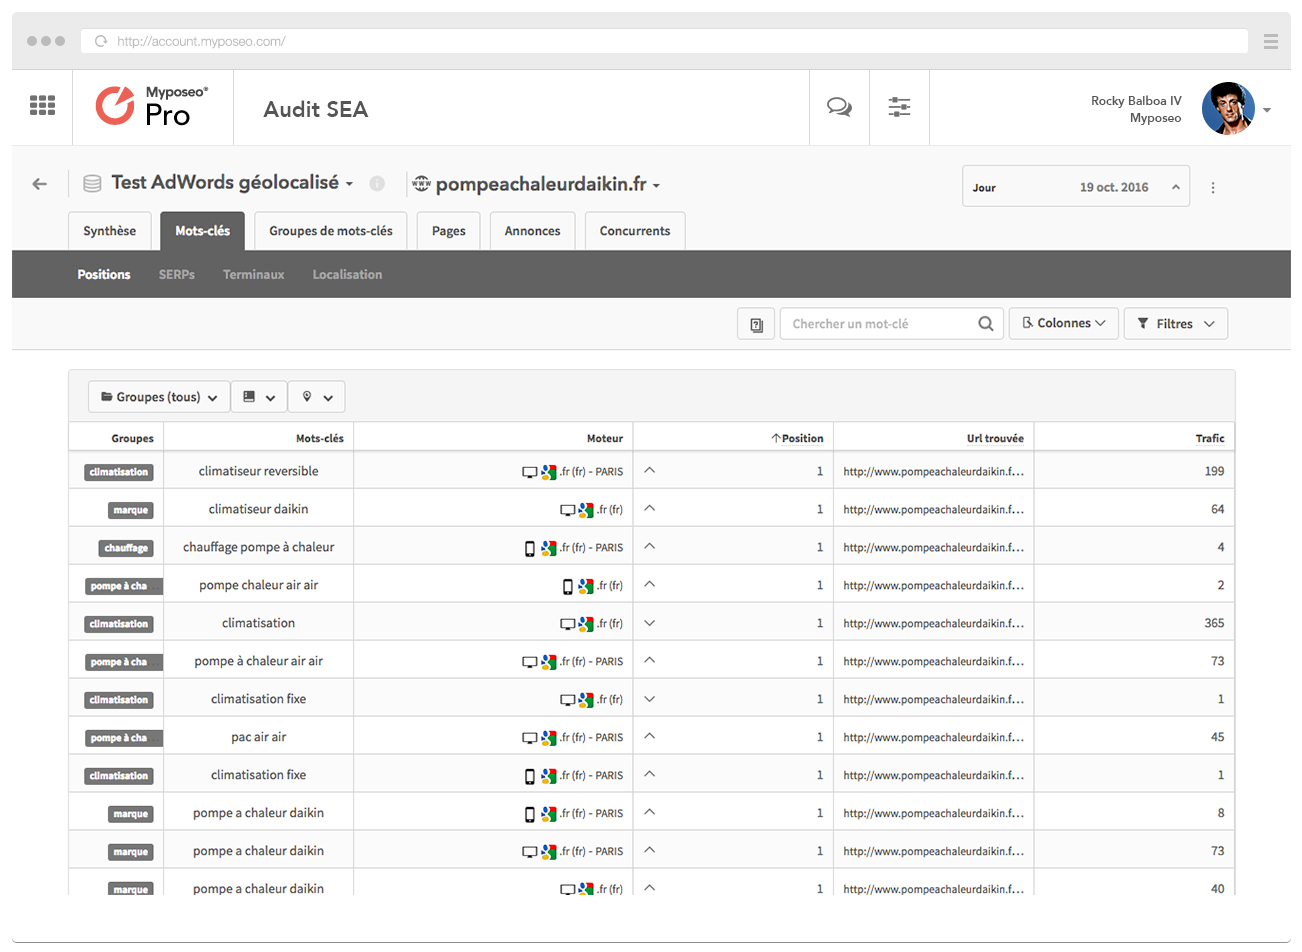Screen dimensions: 1302x952
Task: Open the chat messages icon
Action: (x=839, y=107)
